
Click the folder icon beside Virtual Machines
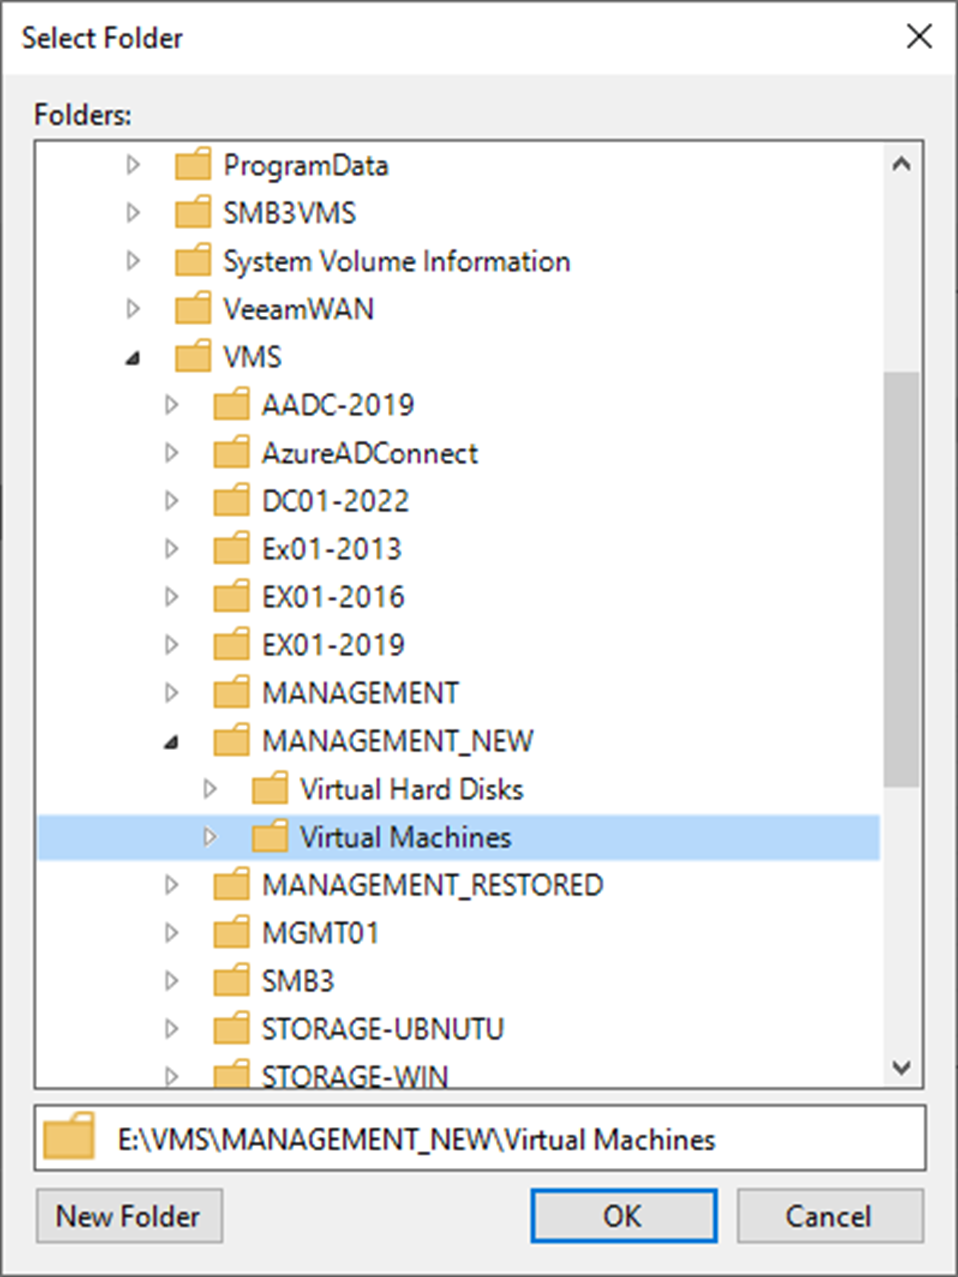click(x=268, y=837)
